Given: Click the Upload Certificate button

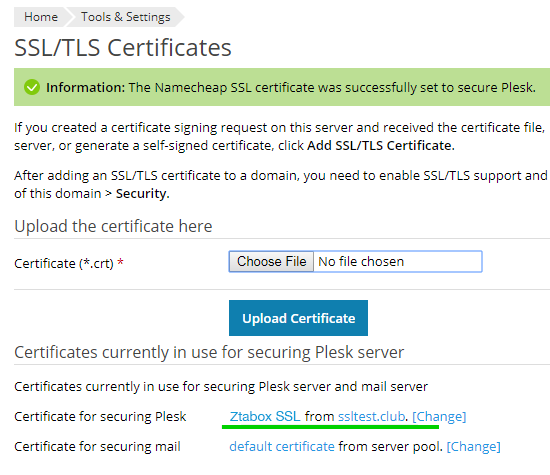Looking at the screenshot, I should [x=299, y=318].
